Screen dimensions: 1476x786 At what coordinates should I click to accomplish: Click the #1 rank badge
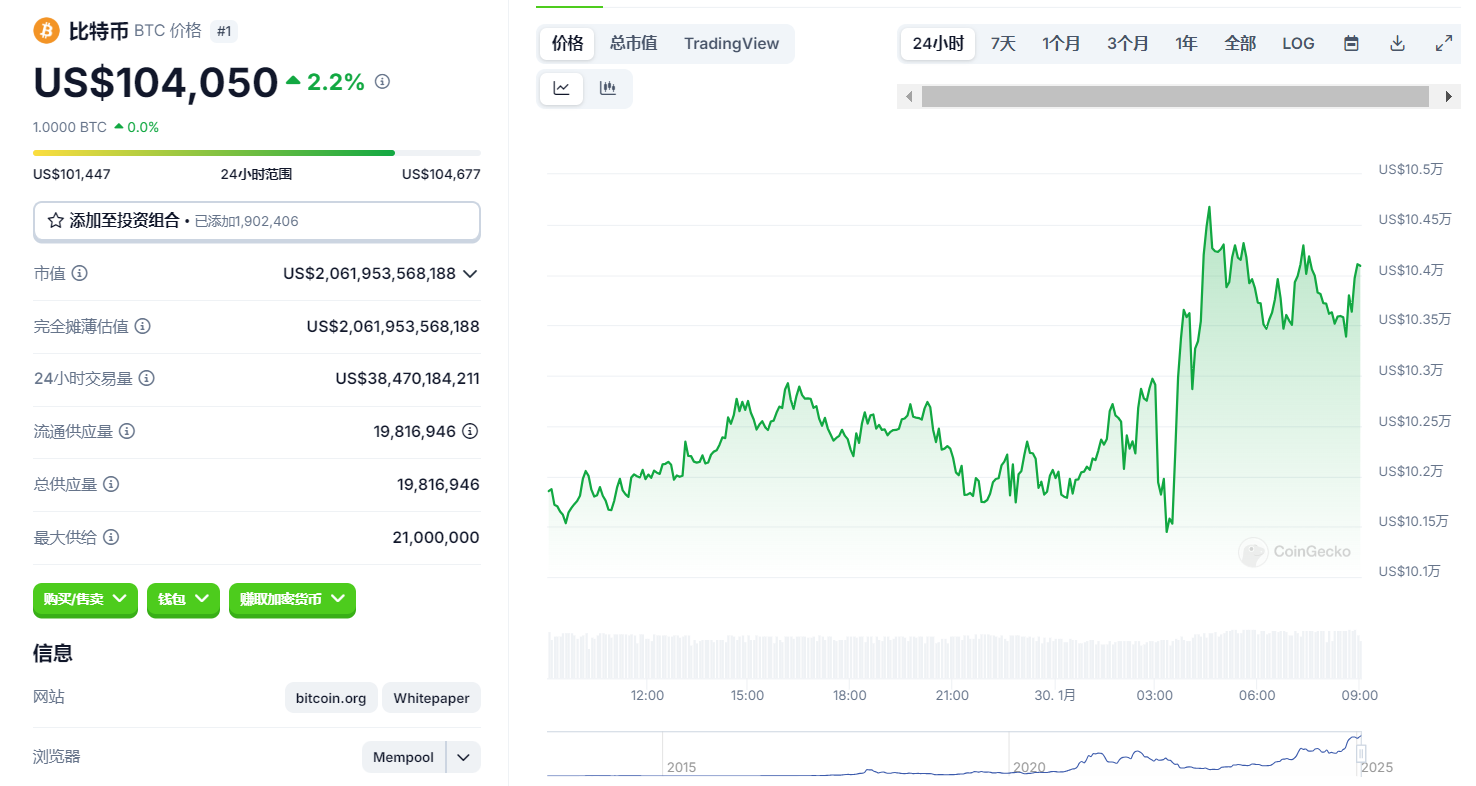point(224,31)
